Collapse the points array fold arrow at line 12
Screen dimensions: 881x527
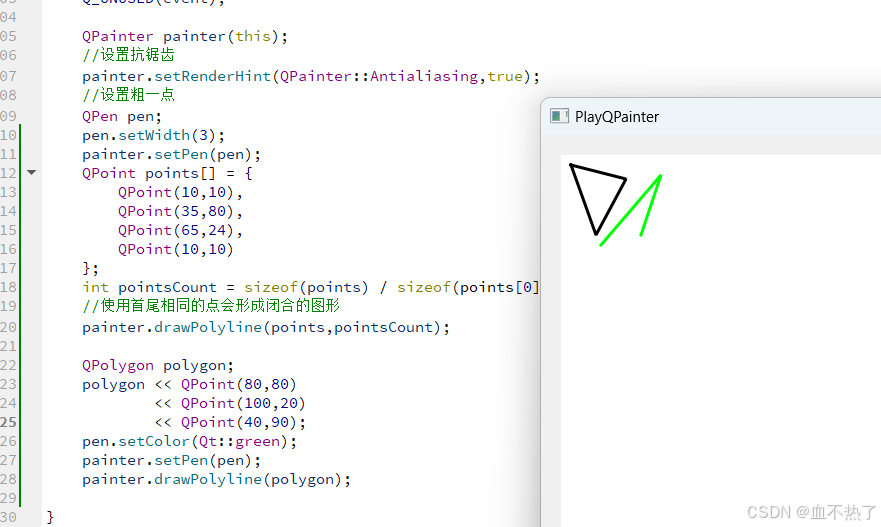31,172
